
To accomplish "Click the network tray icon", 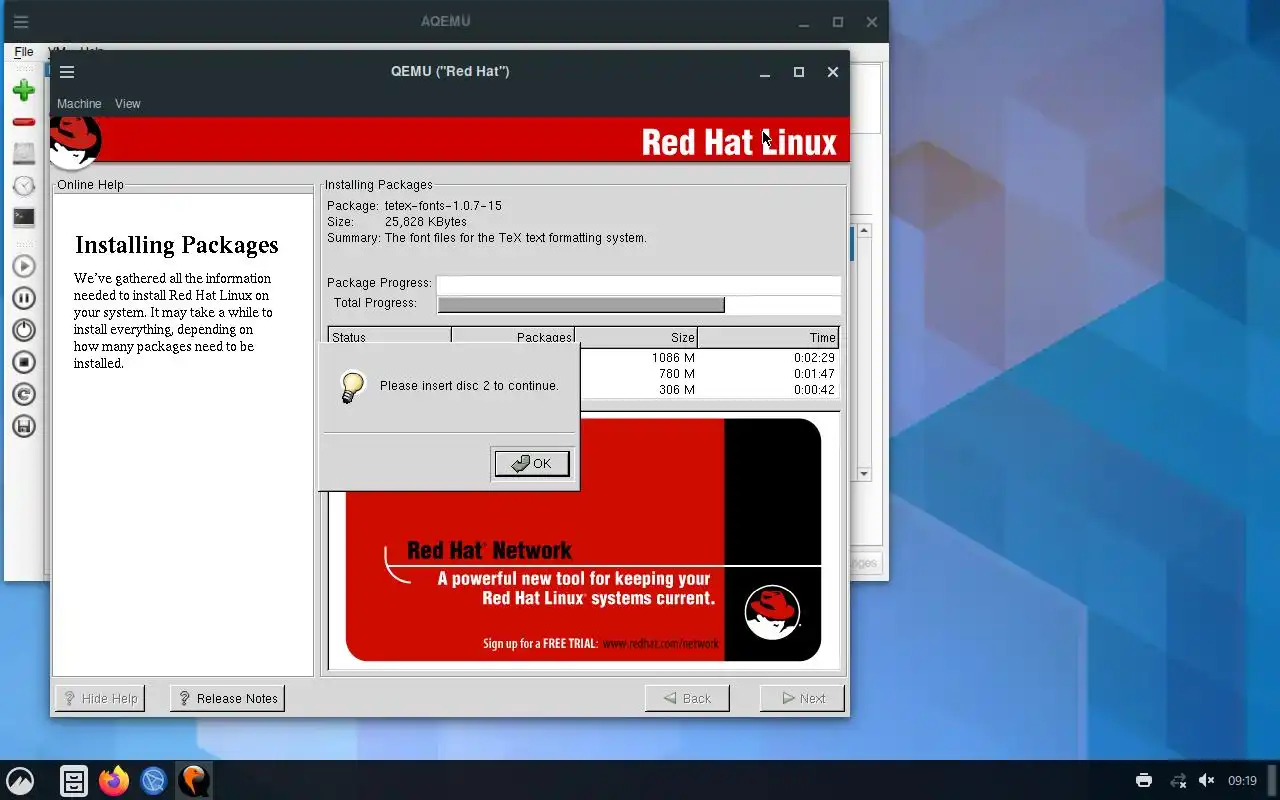I will pyautogui.click(x=1178, y=780).
